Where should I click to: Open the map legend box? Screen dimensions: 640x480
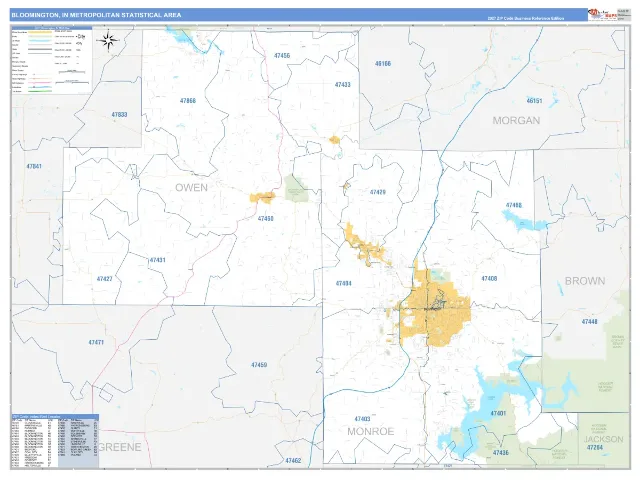point(51,60)
